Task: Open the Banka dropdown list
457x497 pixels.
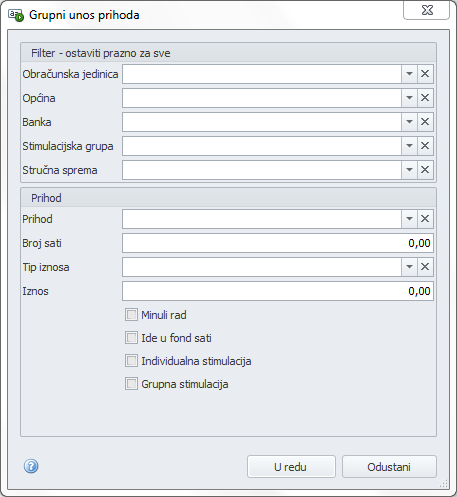Action: (409, 122)
